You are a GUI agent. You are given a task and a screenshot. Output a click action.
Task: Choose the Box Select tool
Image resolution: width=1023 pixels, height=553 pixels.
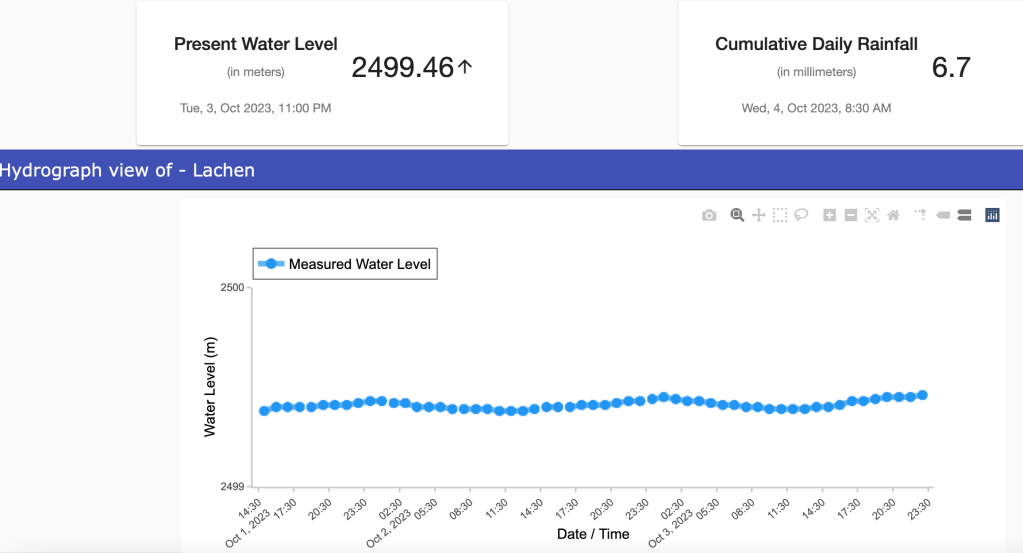tap(780, 215)
